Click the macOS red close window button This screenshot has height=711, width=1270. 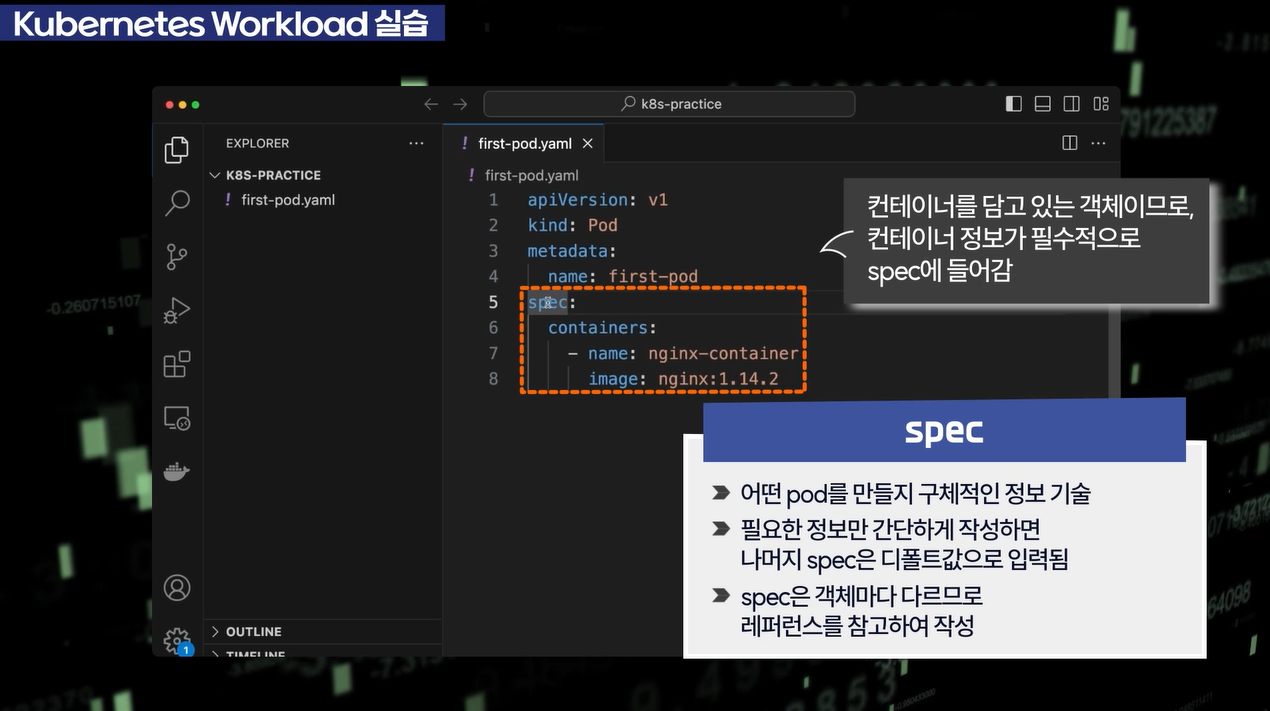point(170,104)
